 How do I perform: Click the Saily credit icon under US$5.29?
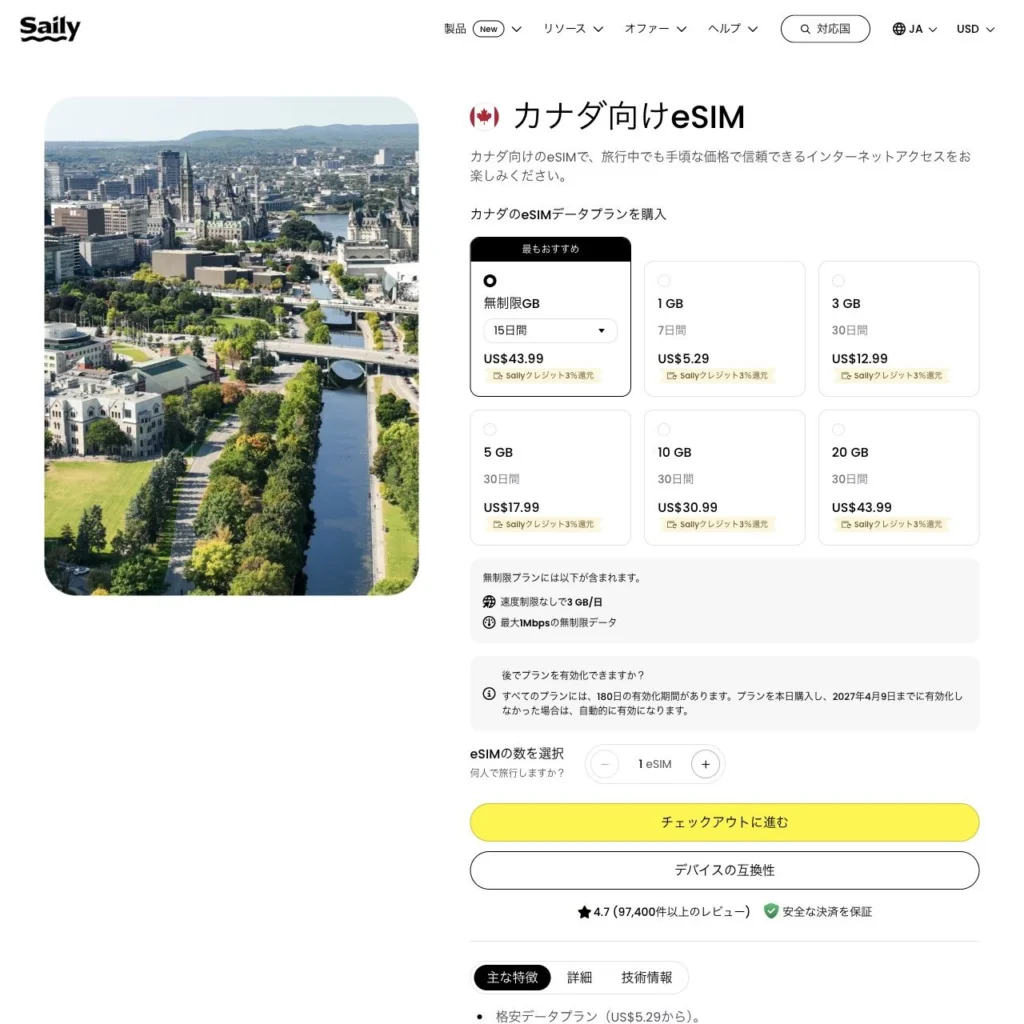671,376
